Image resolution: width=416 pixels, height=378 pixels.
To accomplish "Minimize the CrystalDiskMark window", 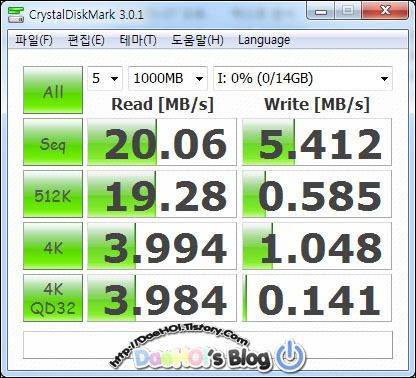I will pos(321,11).
